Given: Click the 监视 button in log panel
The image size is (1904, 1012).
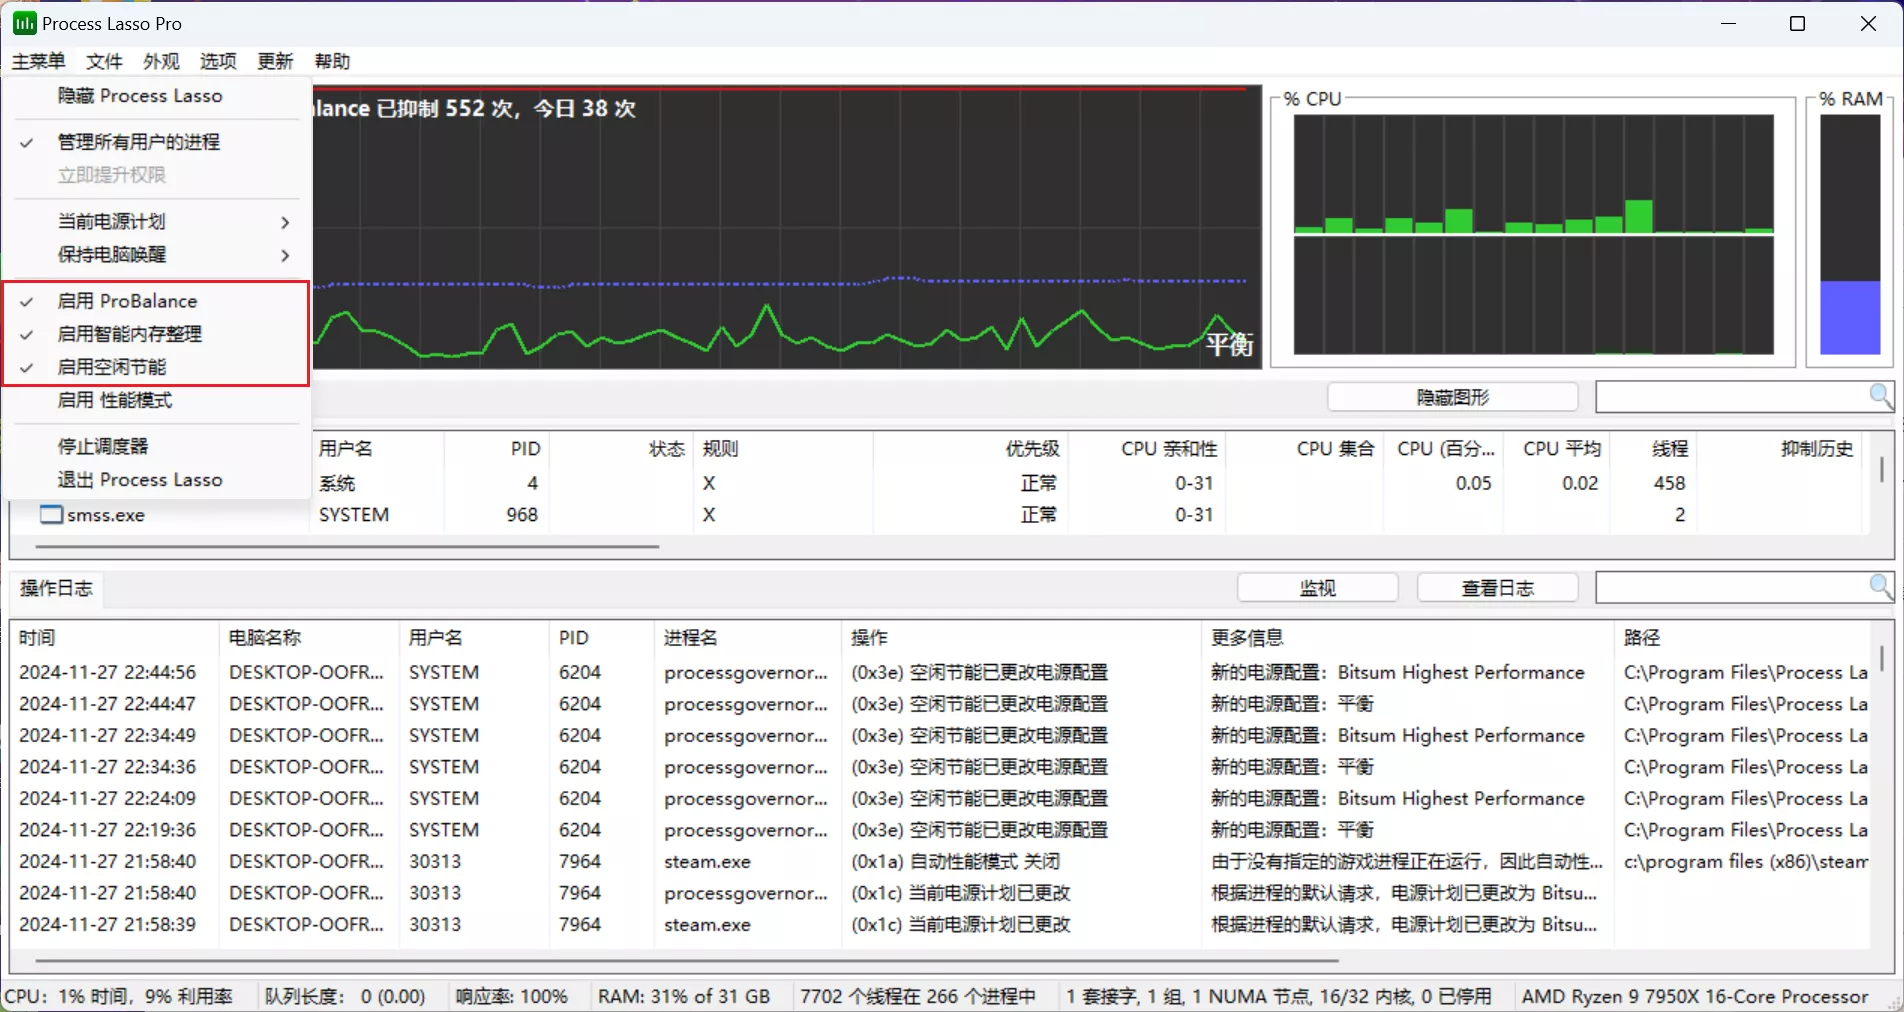Looking at the screenshot, I should [1317, 588].
